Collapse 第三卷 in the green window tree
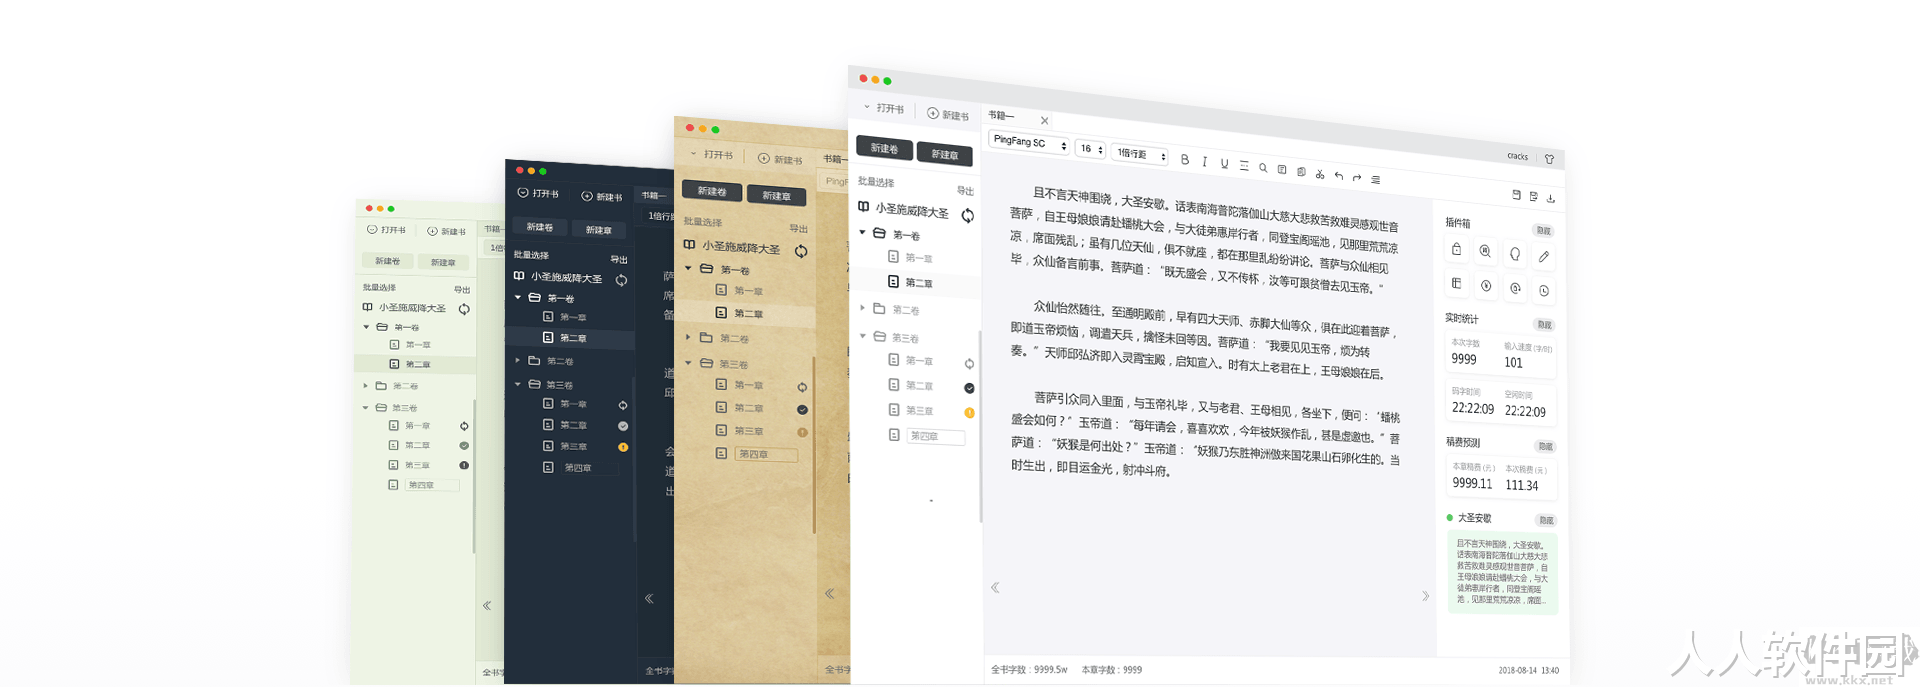This screenshot has height=687, width=1920. coord(366,408)
